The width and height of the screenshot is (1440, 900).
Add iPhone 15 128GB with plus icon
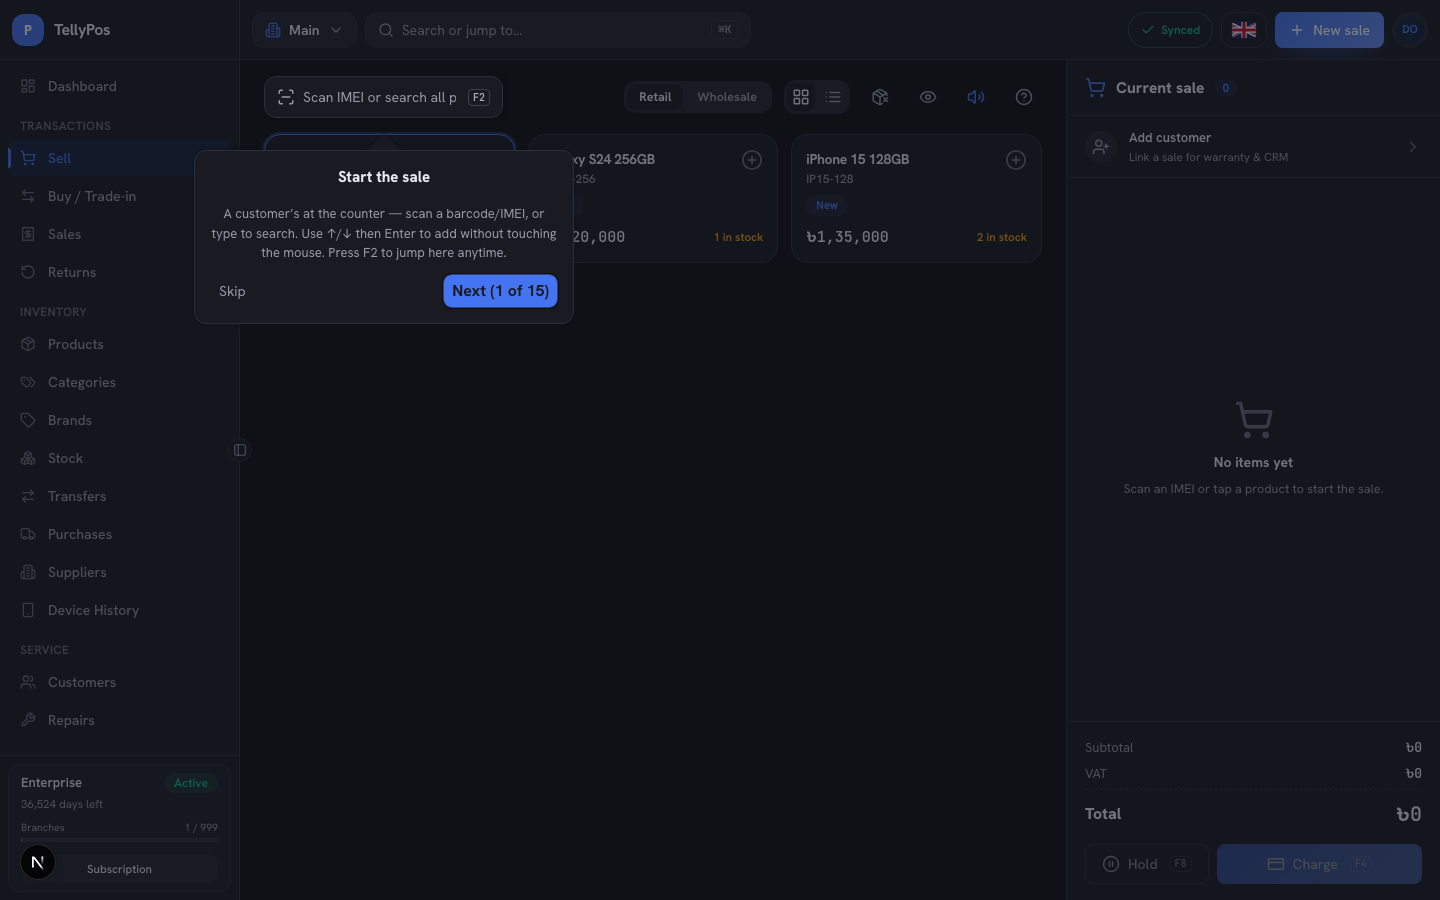point(1016,160)
